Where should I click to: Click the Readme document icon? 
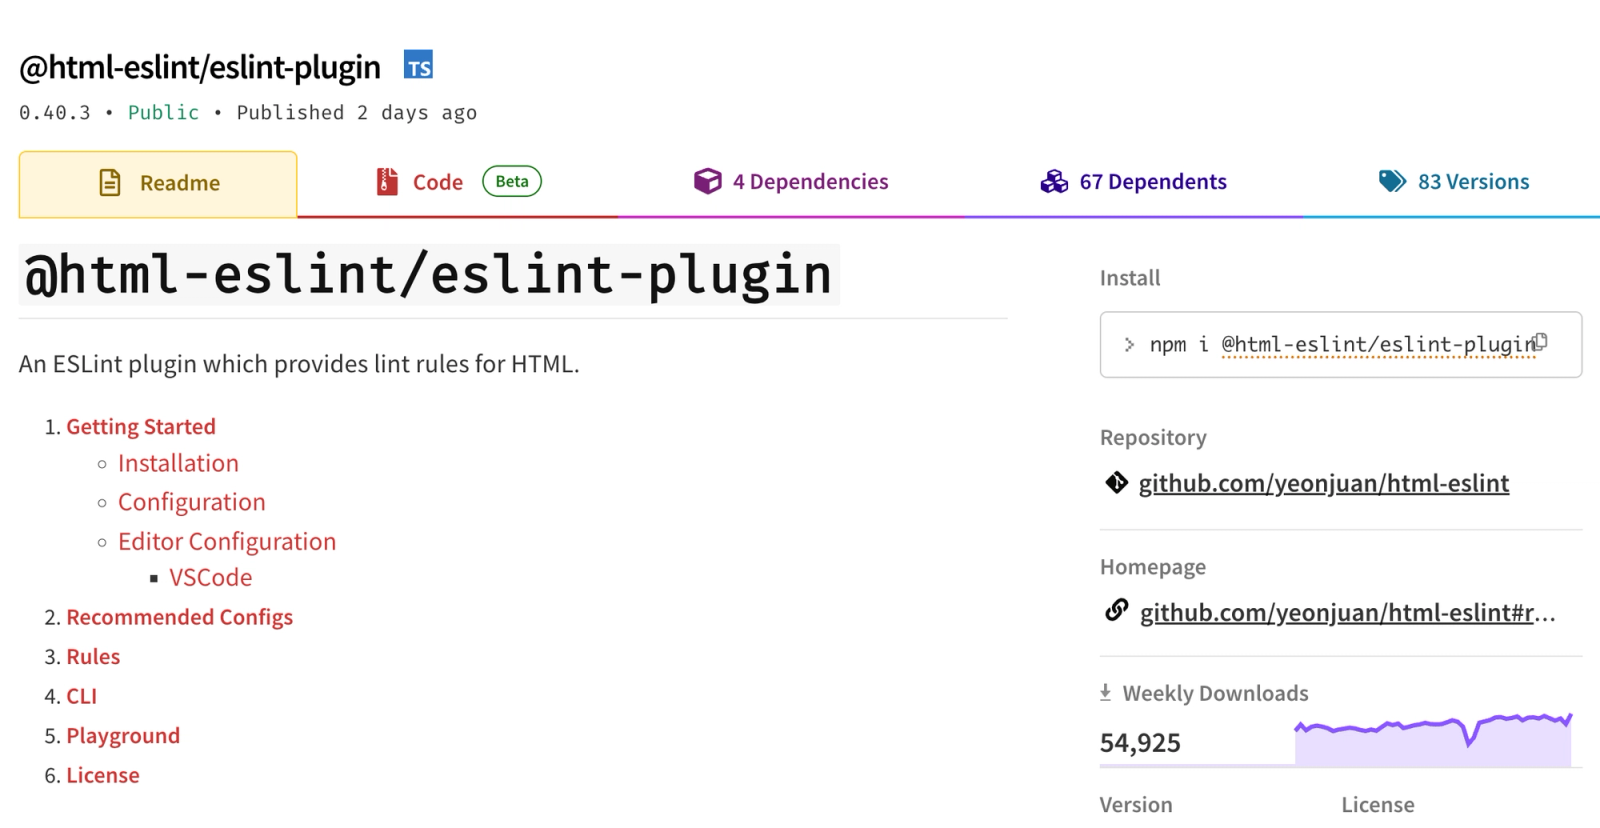(x=110, y=183)
